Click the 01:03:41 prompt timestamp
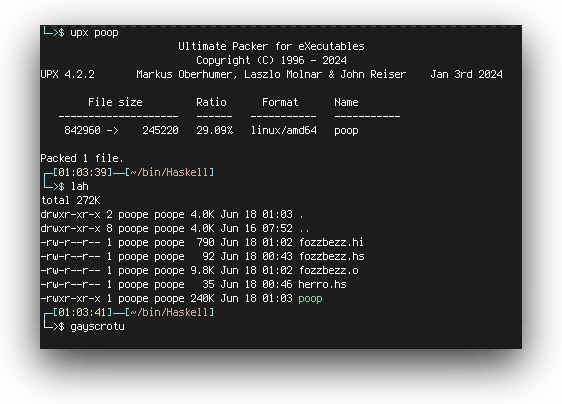Image resolution: width=562 pixels, height=404 pixels. coord(82,312)
